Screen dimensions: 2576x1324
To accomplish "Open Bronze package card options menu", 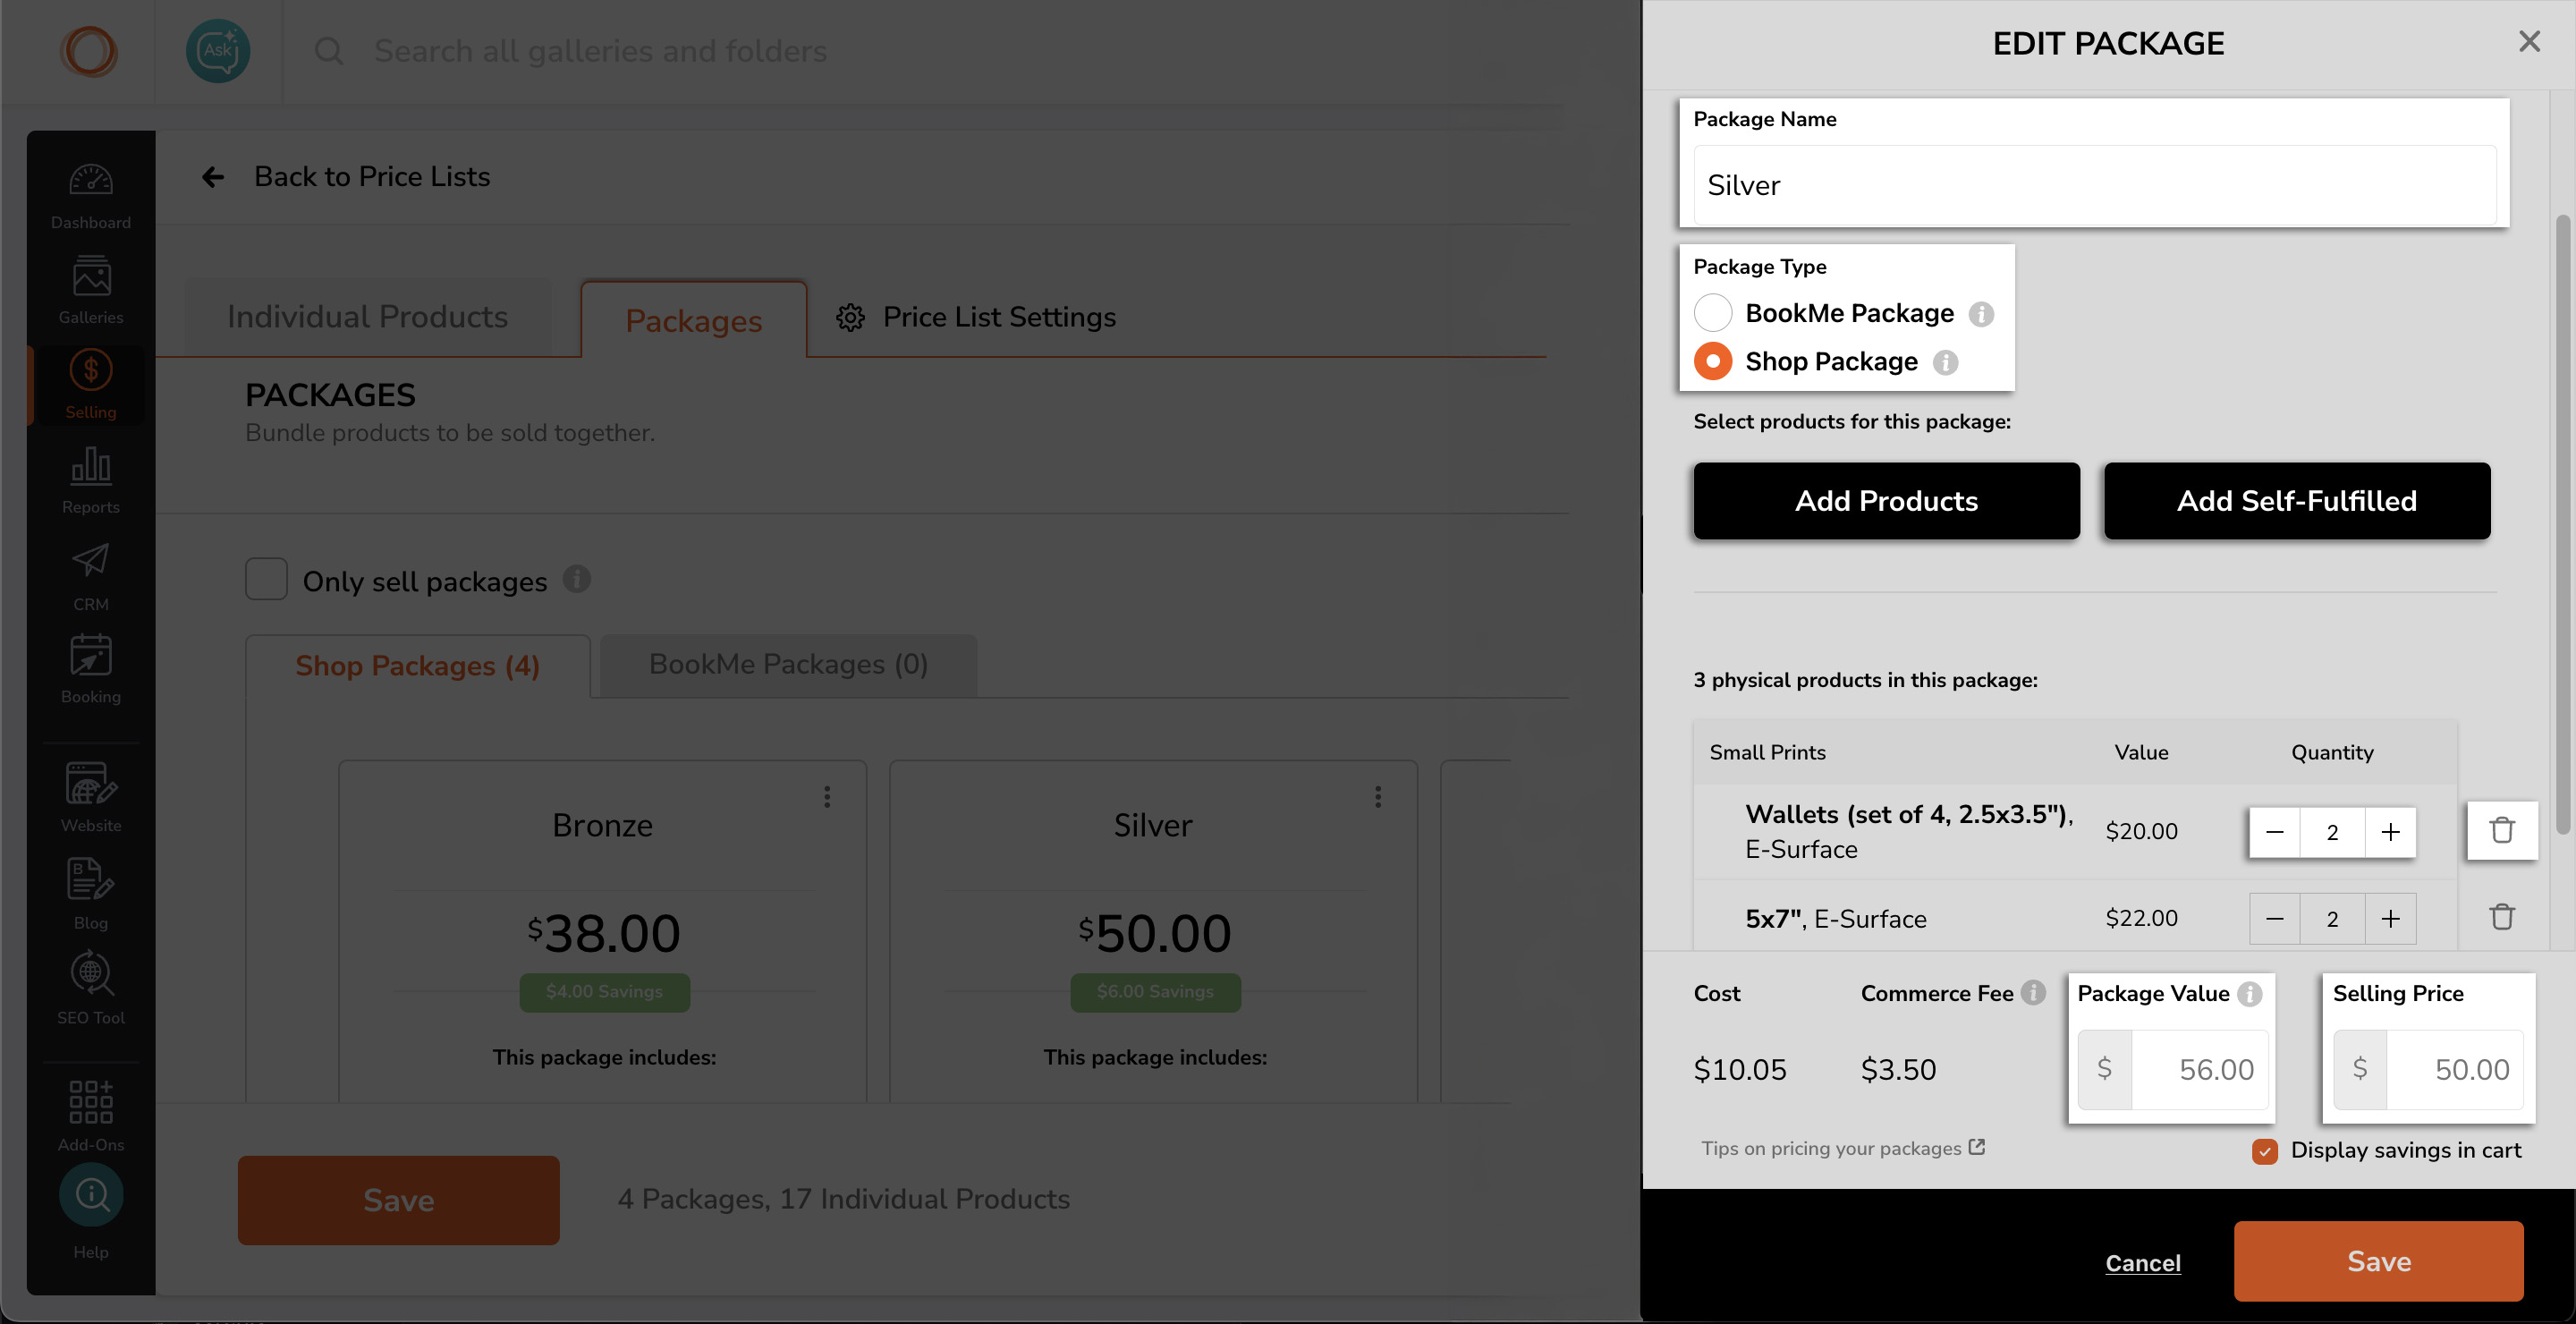I will [827, 797].
